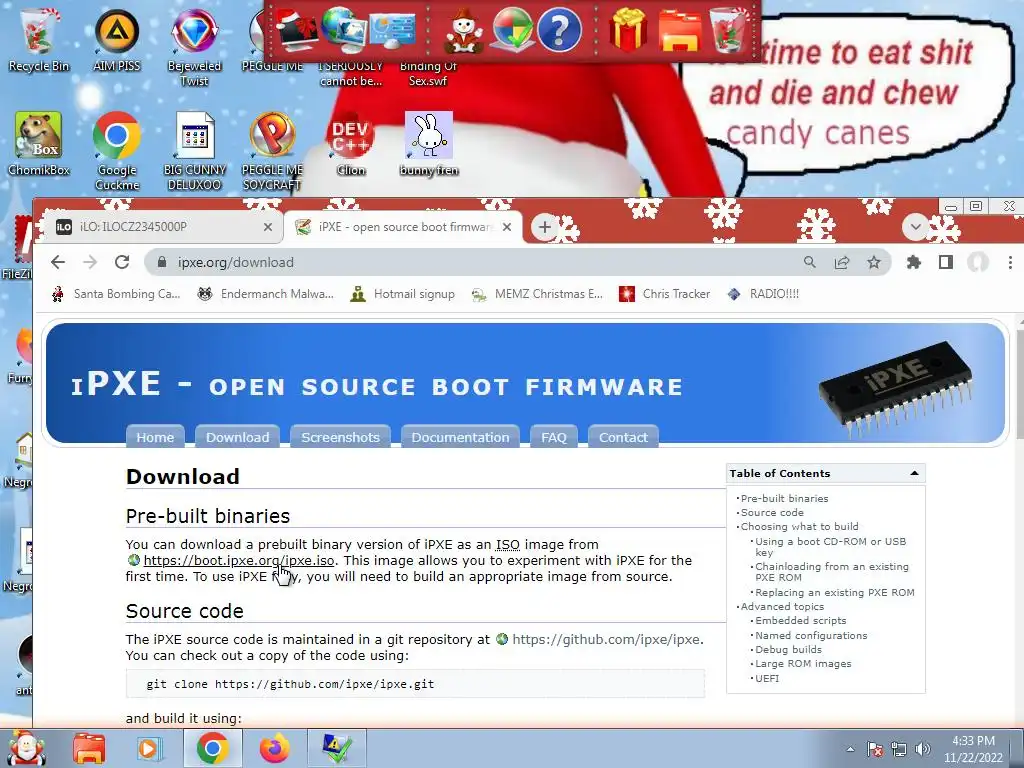
Task: Click the snowman icon in top dock
Action: [x=464, y=30]
